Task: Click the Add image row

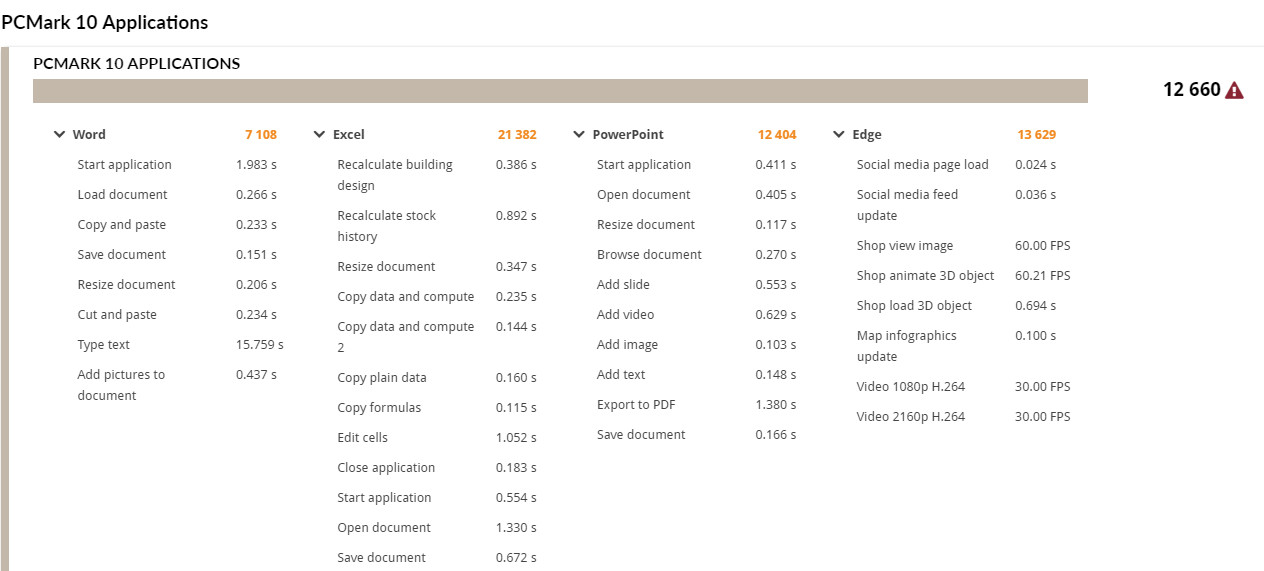Action: pos(697,344)
